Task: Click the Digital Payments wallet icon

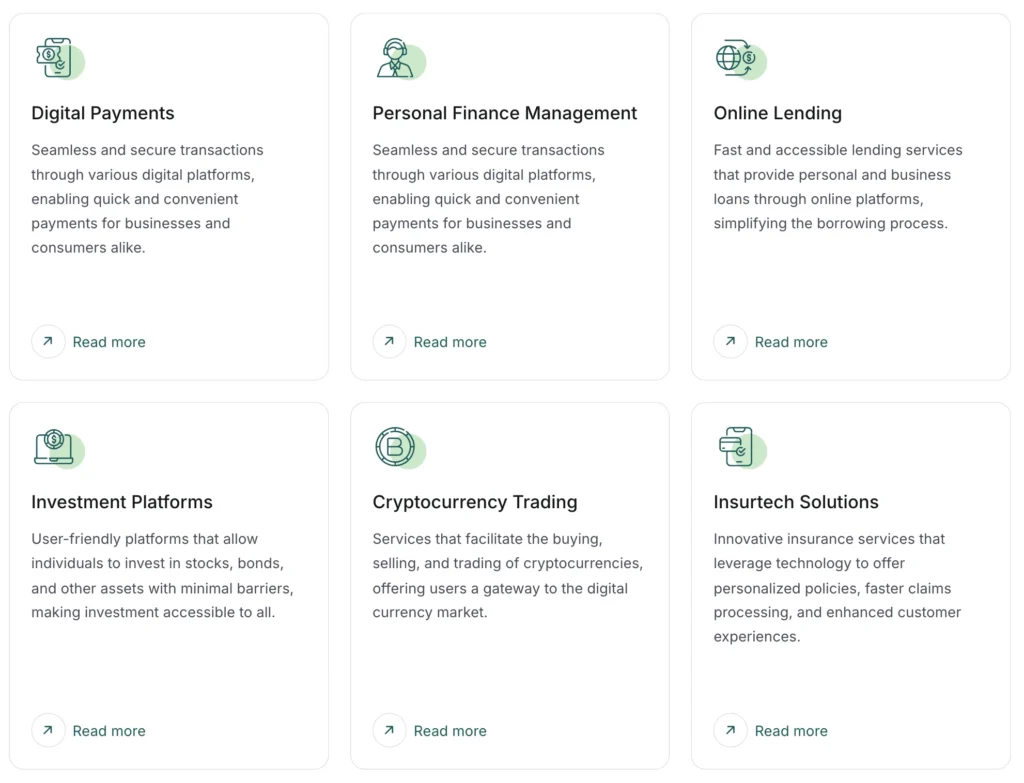Action: pyautogui.click(x=58, y=59)
